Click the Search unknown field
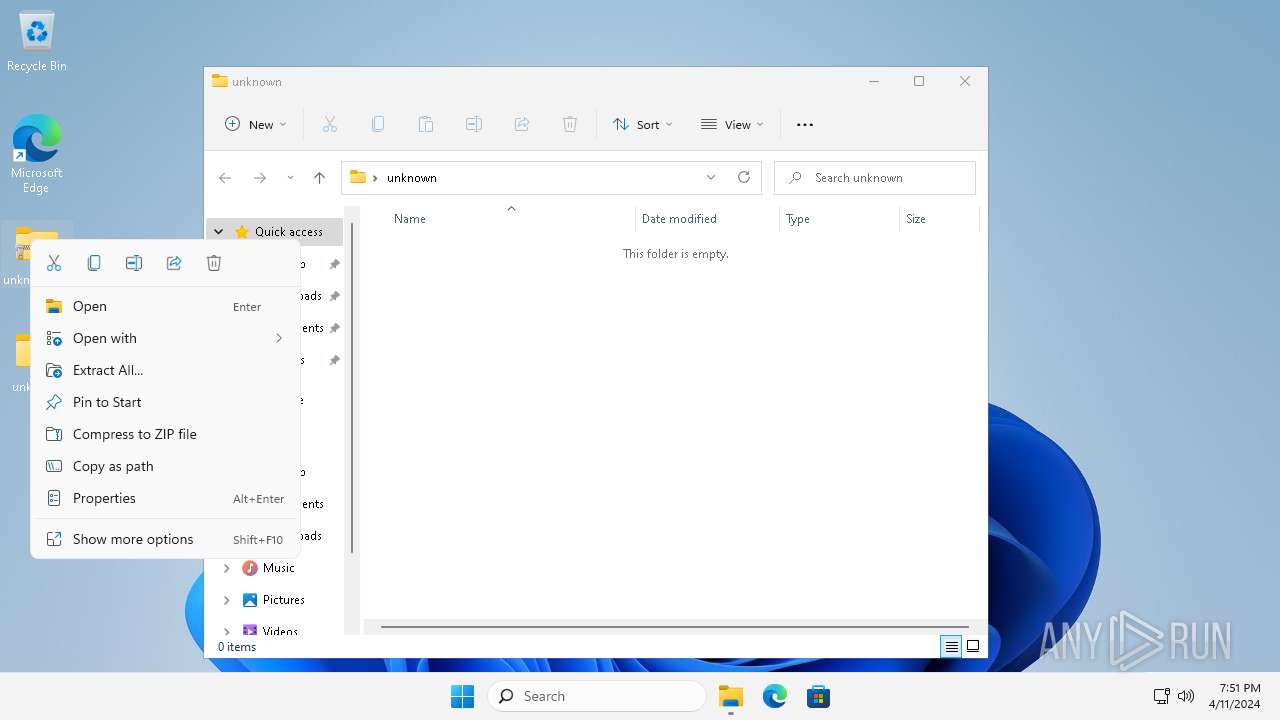 (875, 178)
